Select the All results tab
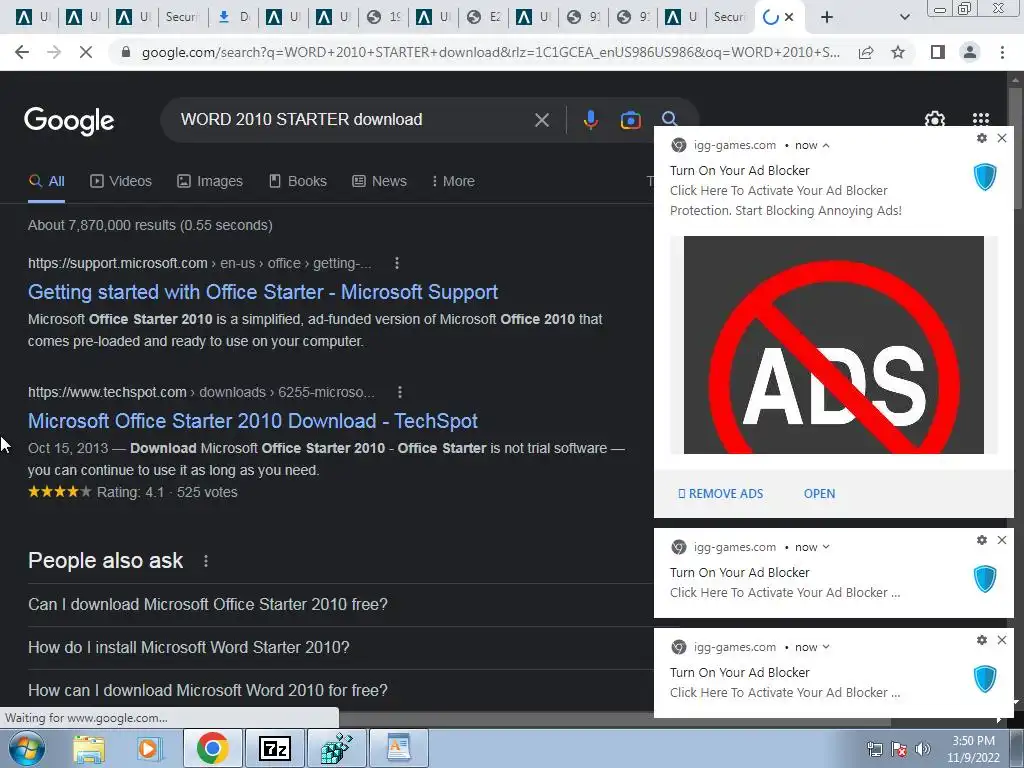 tap(46, 182)
